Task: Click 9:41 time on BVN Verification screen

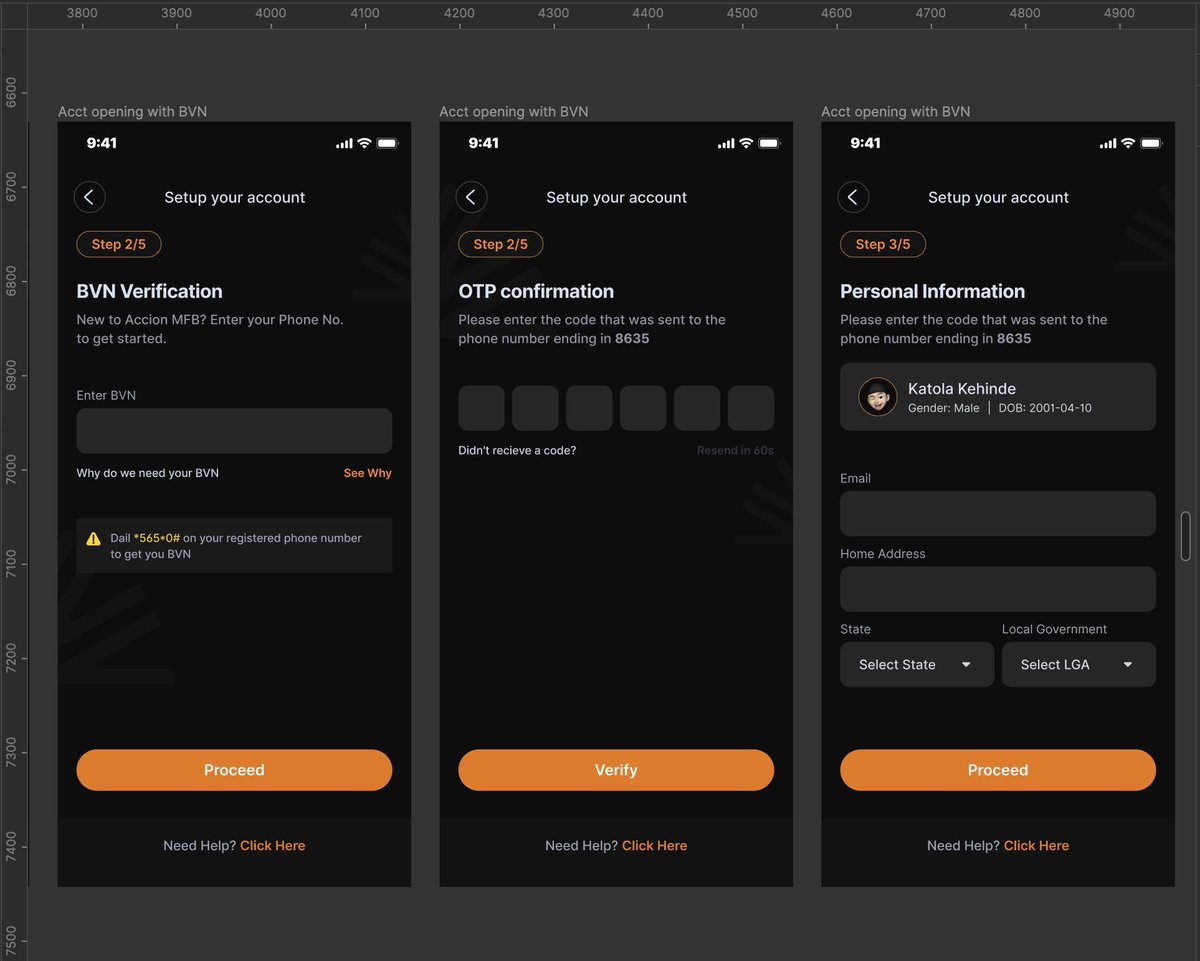Action: 102,143
